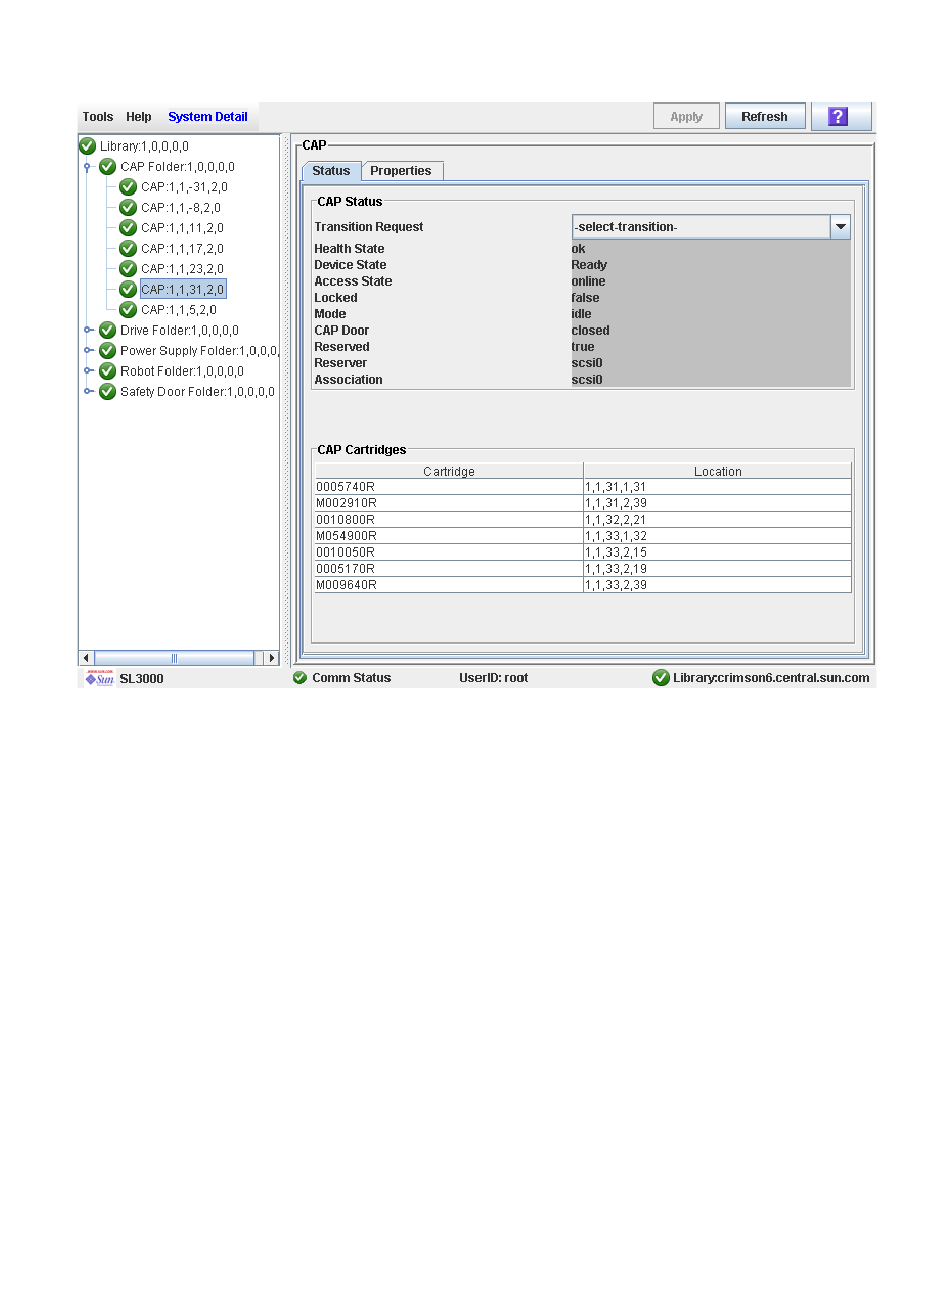The width and height of the screenshot is (950, 1299).
Task: Click the Drive Folder green status icon
Action: pos(108,330)
